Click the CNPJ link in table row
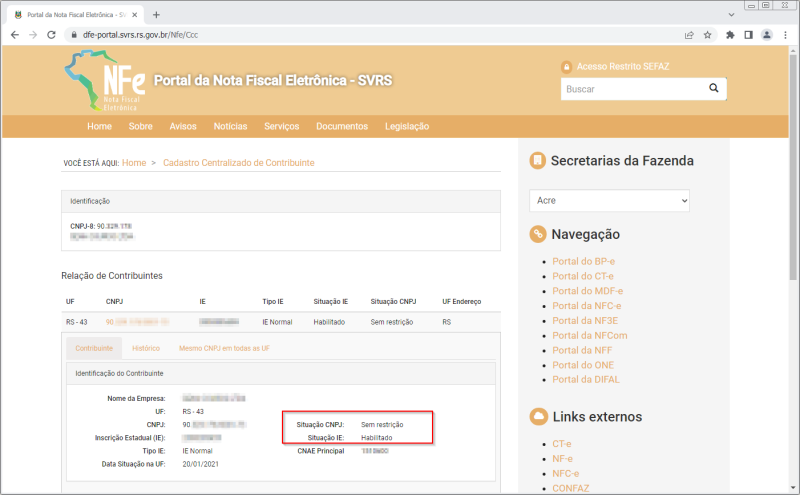 (x=137, y=322)
